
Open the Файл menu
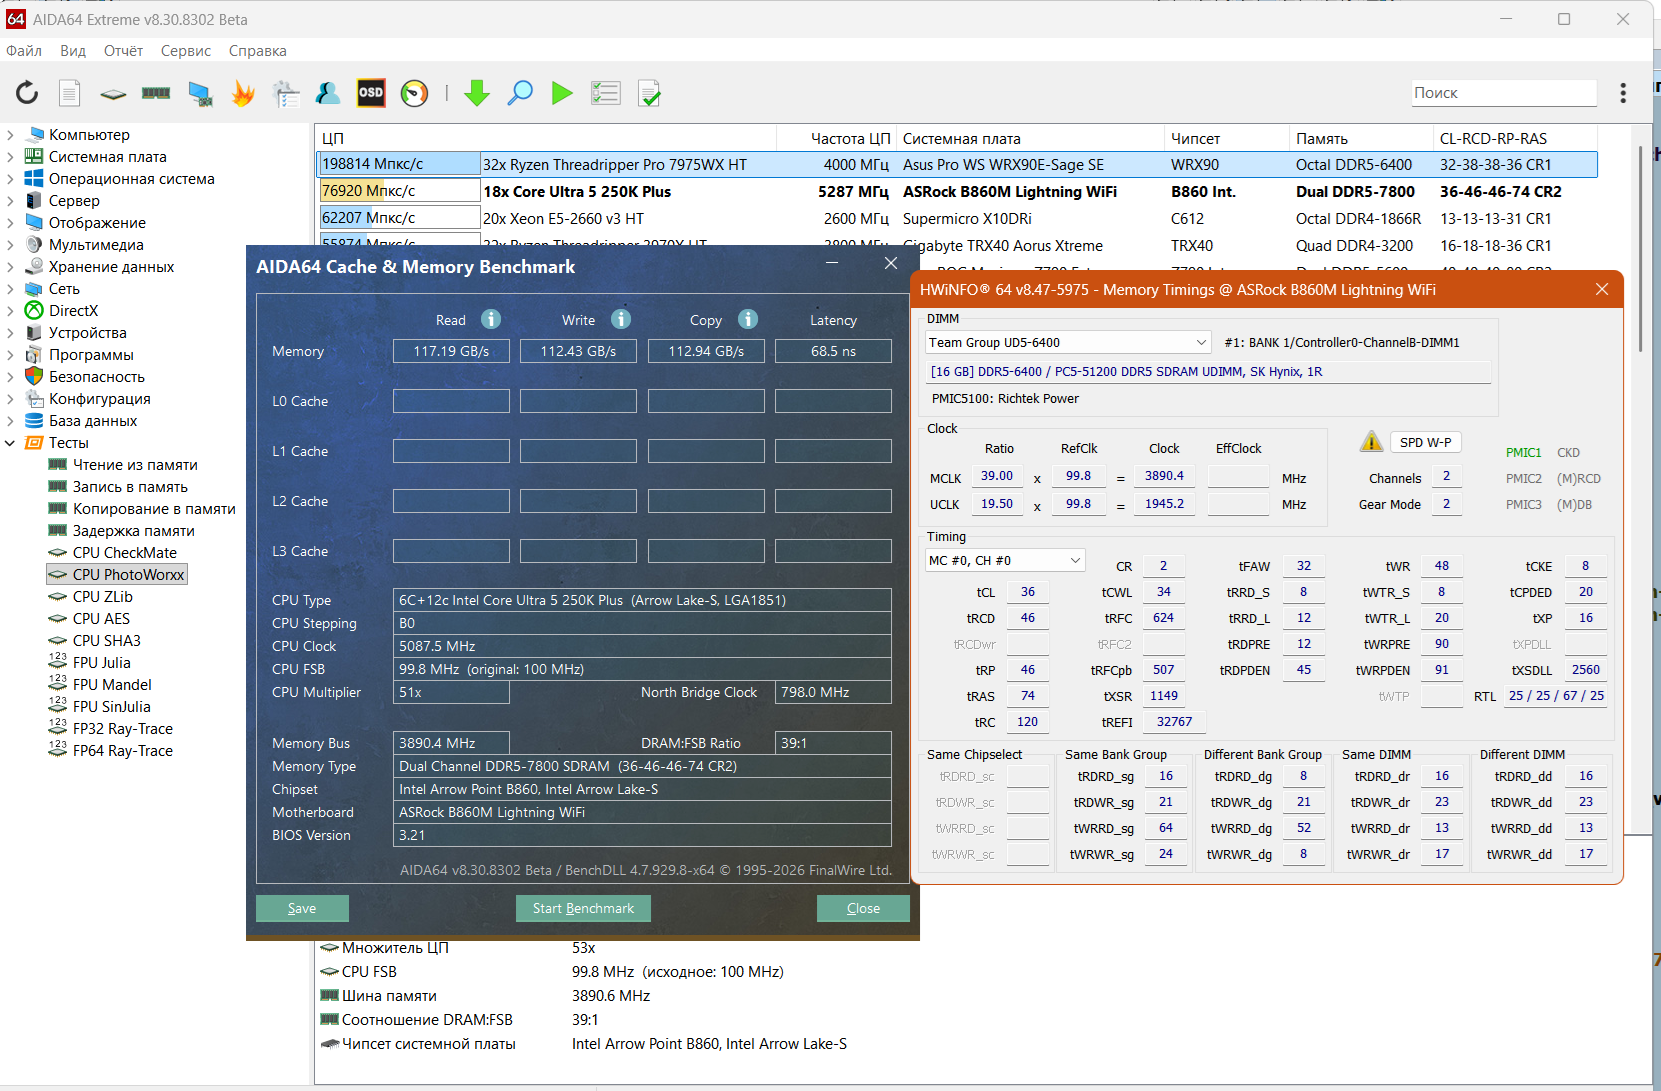[24, 51]
